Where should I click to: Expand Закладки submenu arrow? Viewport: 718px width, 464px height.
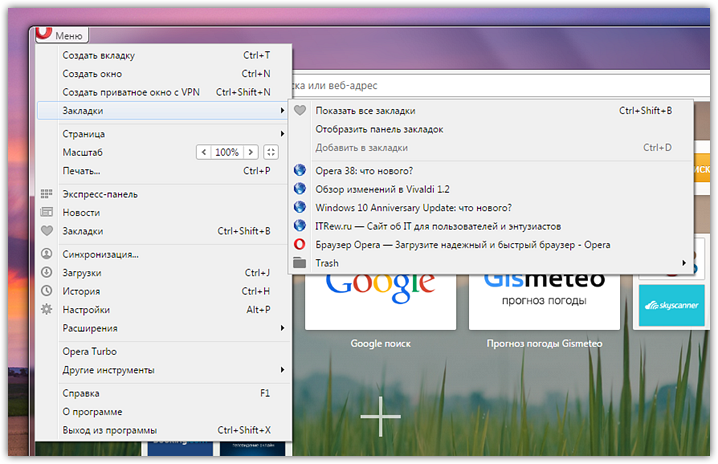tap(282, 110)
